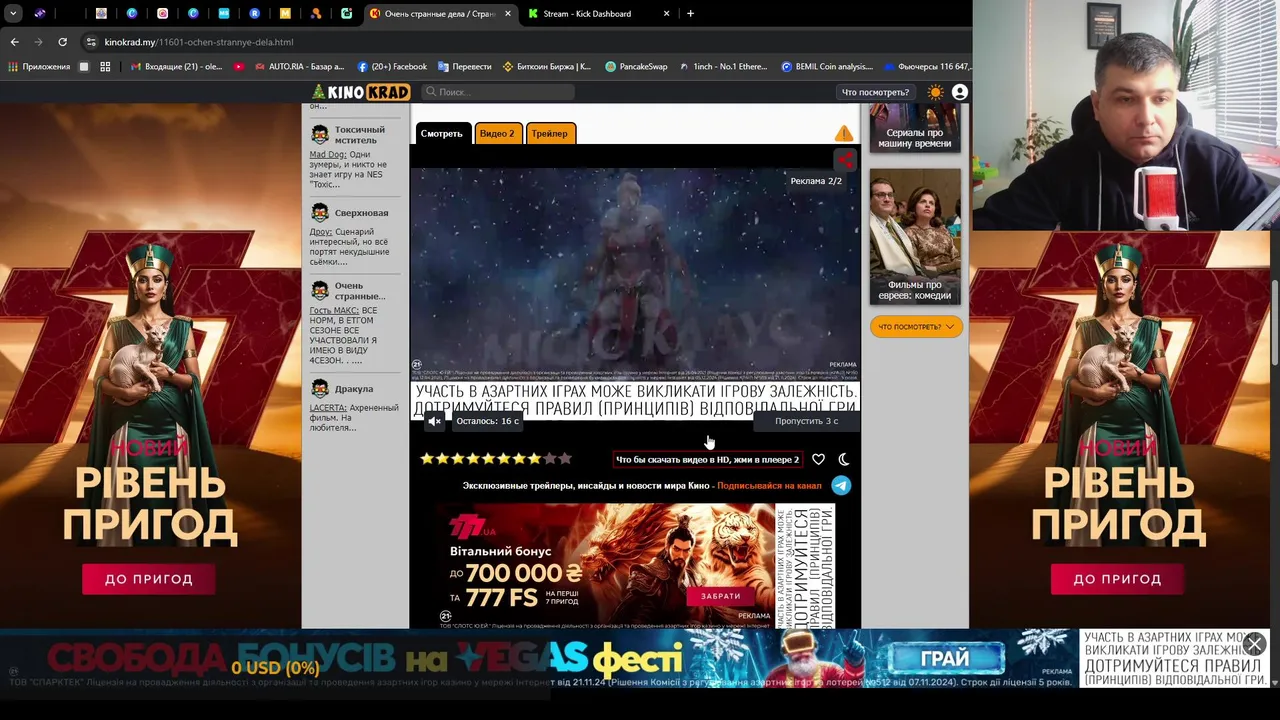
Task: Open Токсичный мститель comment title
Action: click(359, 135)
